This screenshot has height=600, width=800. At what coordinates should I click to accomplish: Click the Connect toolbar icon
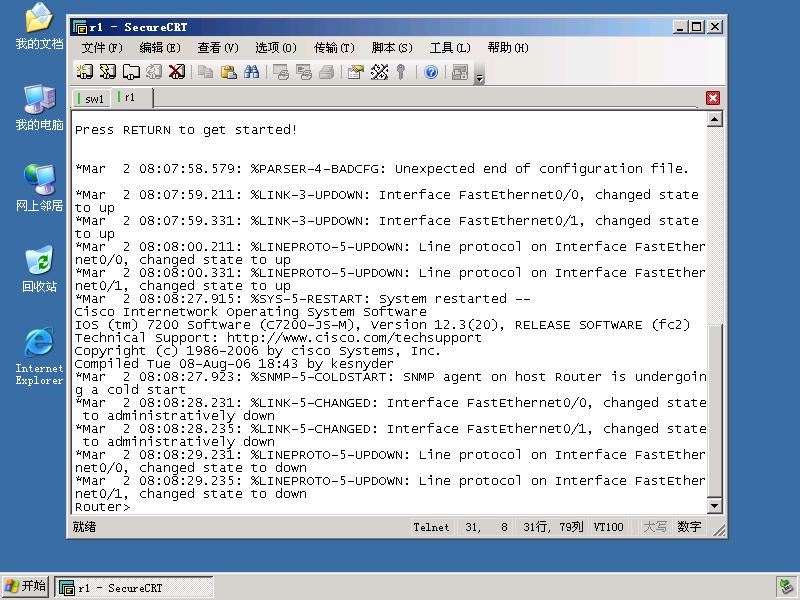pyautogui.click(x=84, y=72)
